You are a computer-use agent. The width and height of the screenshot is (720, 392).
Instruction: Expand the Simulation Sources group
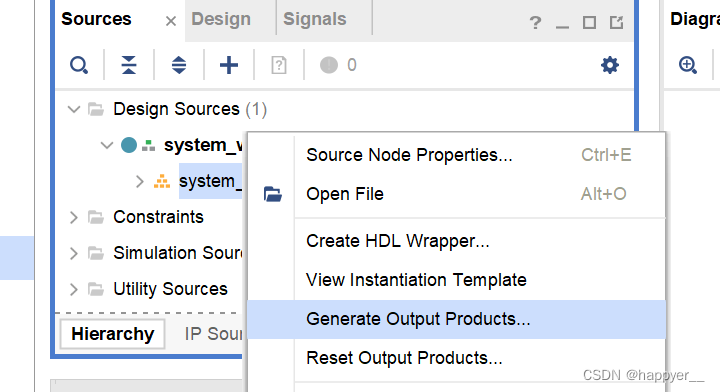(x=73, y=253)
